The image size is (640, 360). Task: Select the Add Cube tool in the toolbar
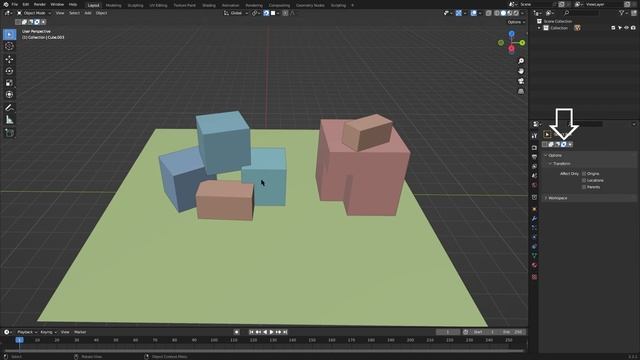[x=9, y=133]
